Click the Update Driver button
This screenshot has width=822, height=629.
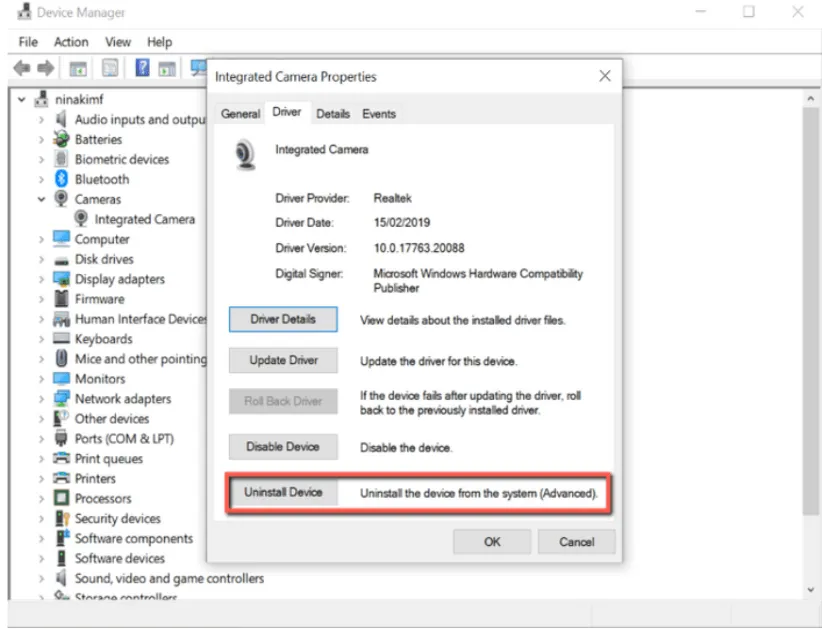click(283, 360)
